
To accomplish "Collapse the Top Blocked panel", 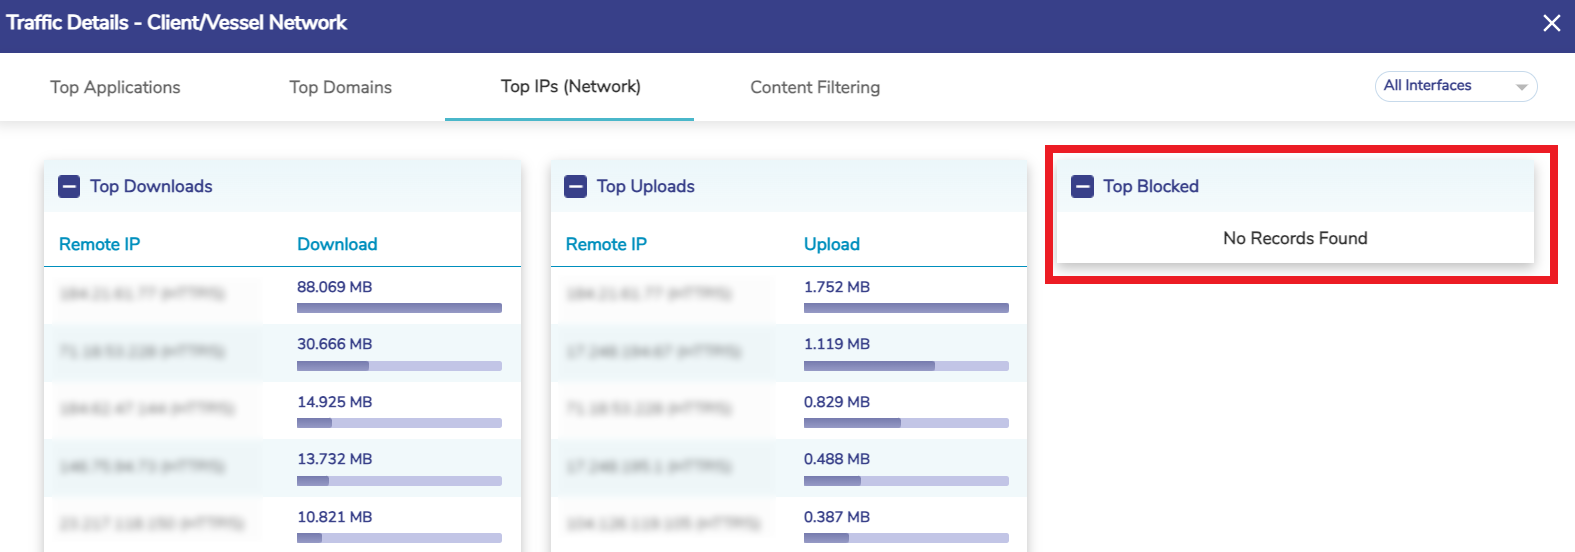I will click(1082, 187).
